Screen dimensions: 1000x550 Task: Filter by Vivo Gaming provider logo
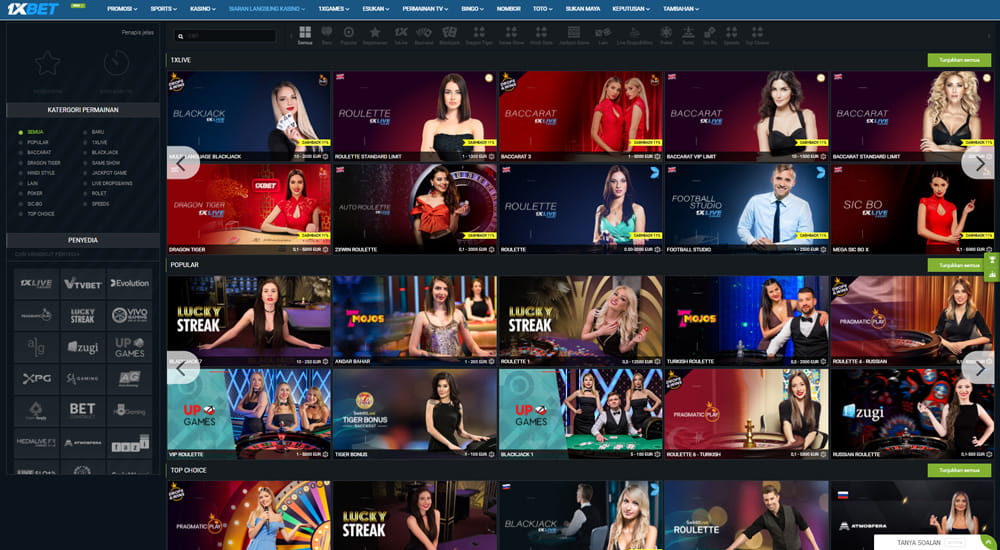click(x=129, y=315)
